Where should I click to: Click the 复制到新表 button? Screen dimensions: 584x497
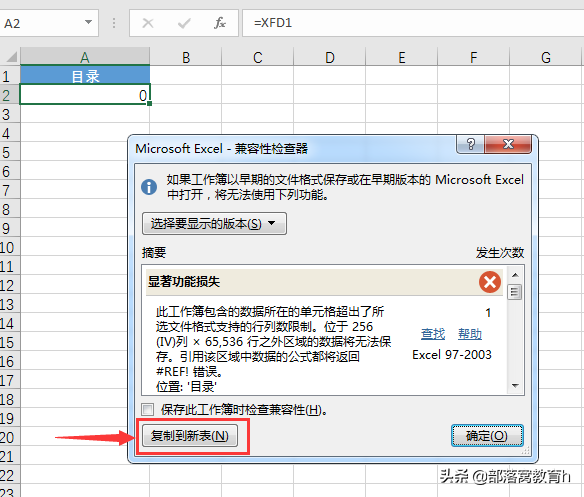(190, 435)
